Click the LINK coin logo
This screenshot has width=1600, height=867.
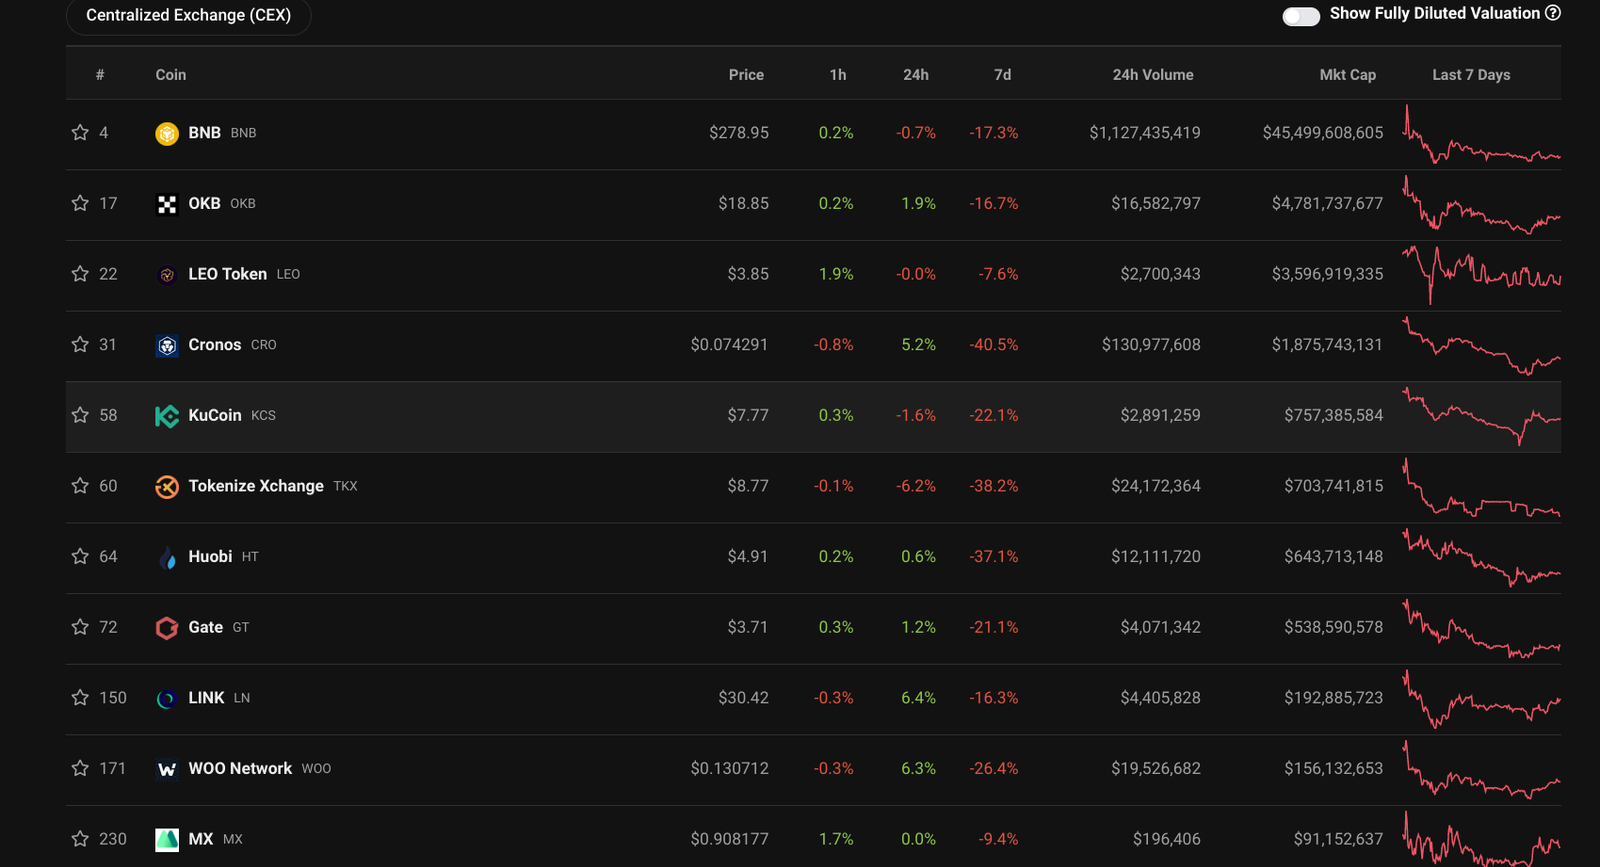tap(167, 698)
